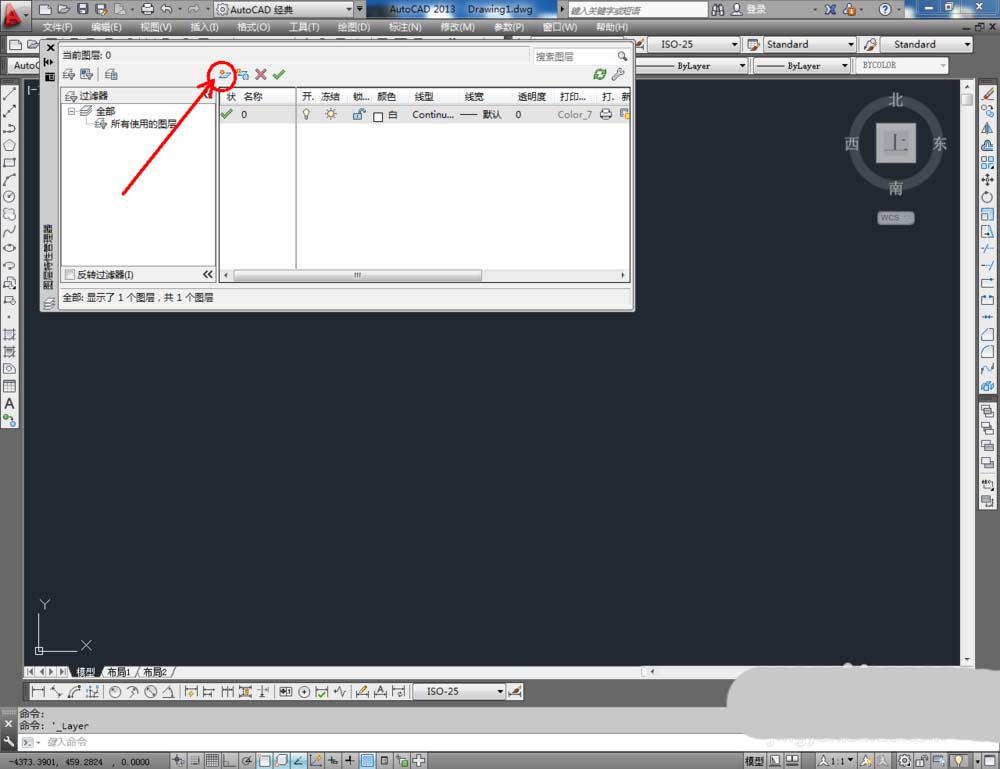Click the New Group Filter icon
This screenshot has height=769, width=1000.
(87, 75)
